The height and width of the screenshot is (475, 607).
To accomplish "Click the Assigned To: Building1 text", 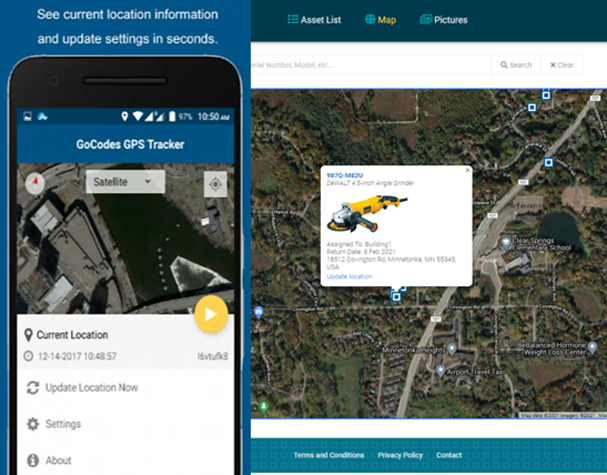I will click(359, 244).
